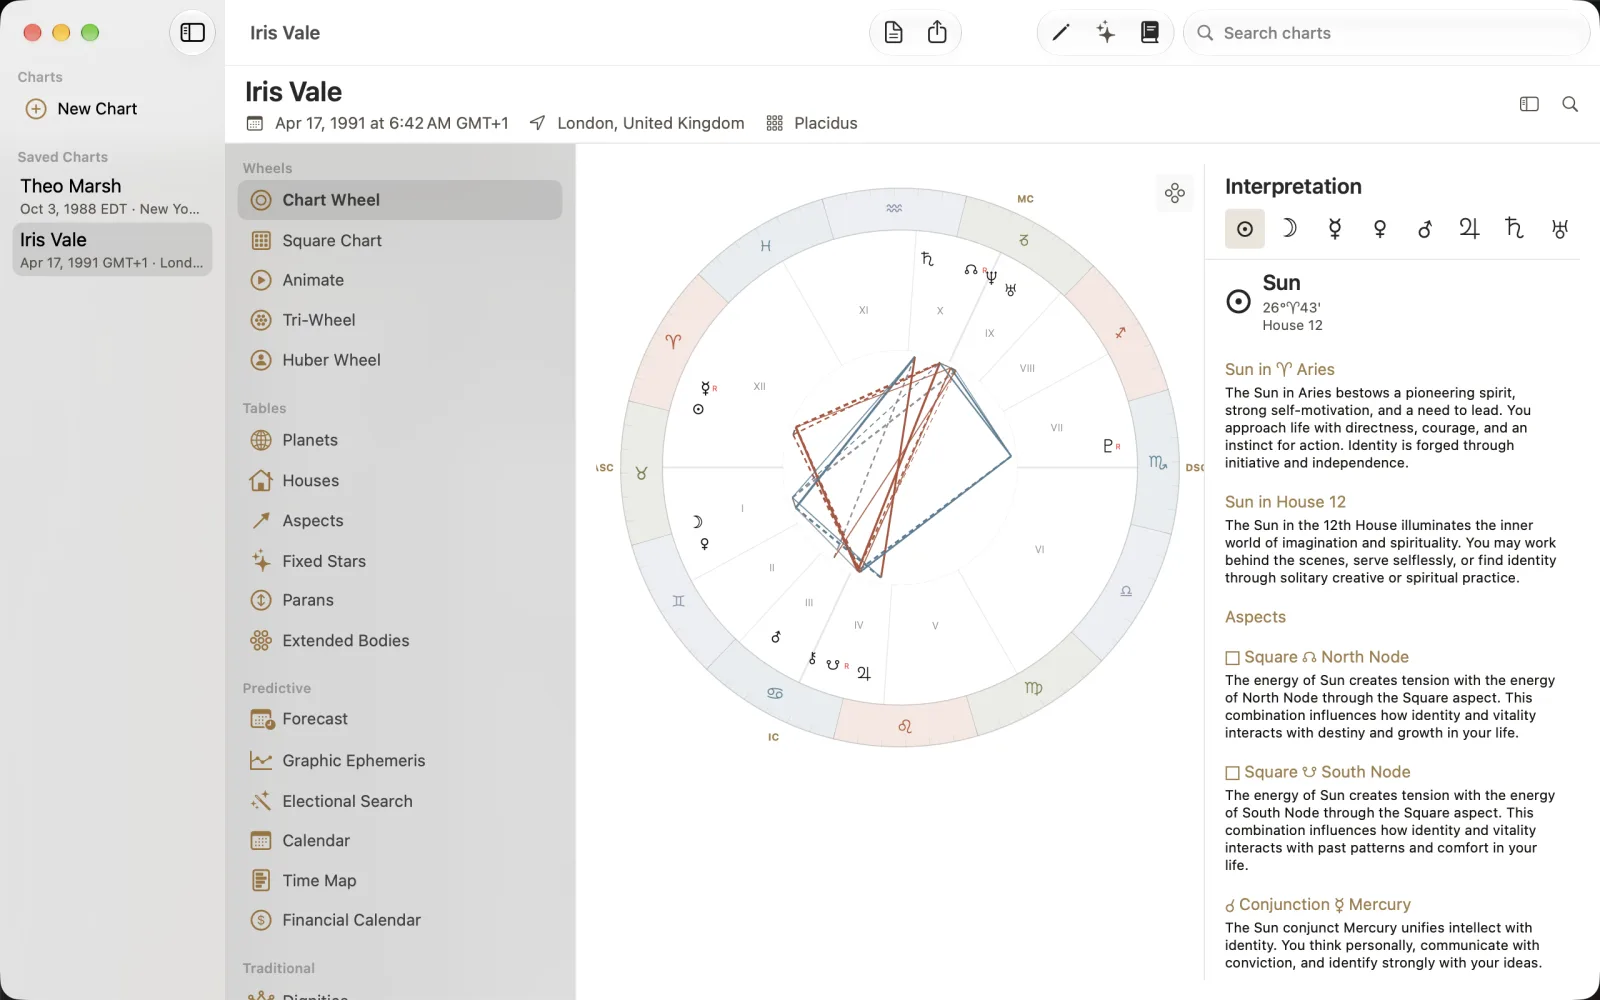1600x1000 pixels.
Task: Open the book reference icon
Action: 1150,33
